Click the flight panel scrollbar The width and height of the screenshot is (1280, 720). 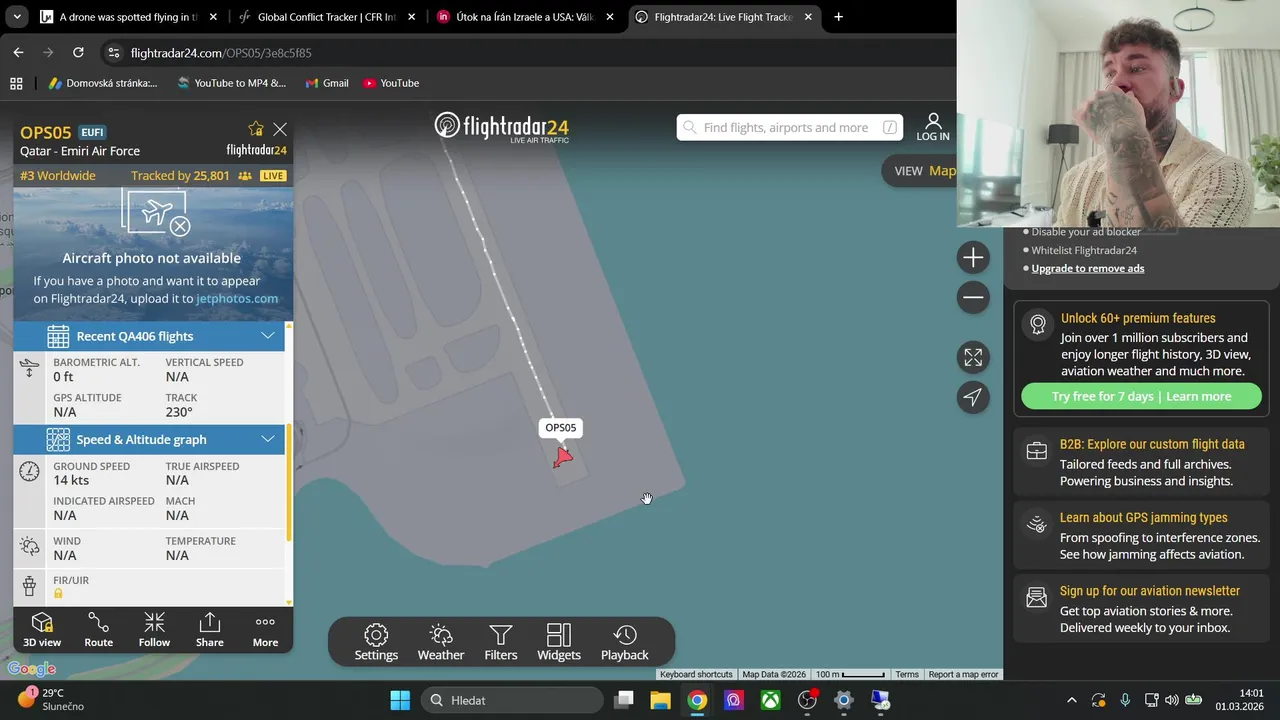click(290, 481)
